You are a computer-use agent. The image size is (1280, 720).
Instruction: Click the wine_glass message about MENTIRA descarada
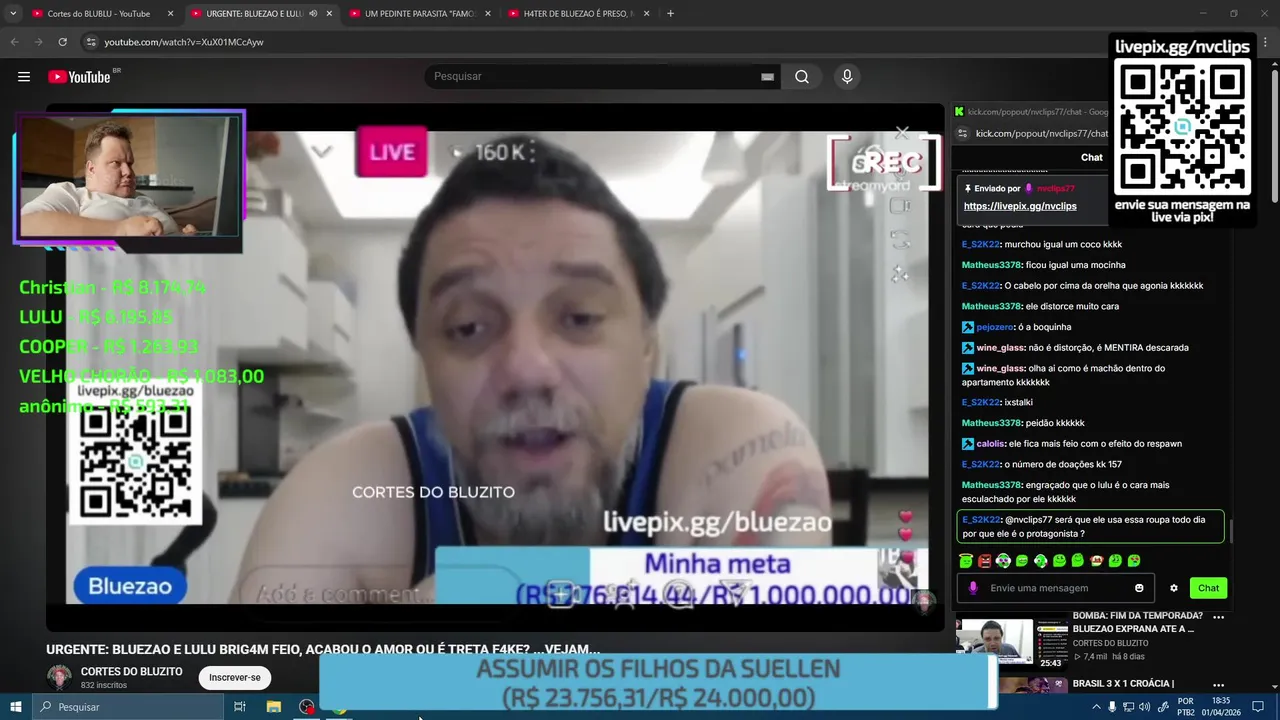[x=1075, y=348]
